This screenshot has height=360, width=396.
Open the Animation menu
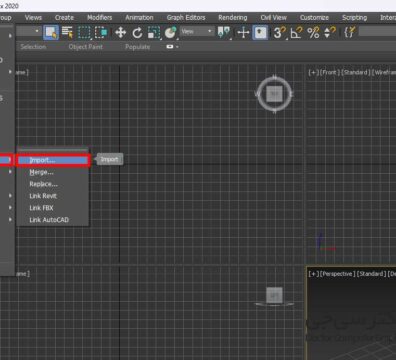[x=139, y=17]
